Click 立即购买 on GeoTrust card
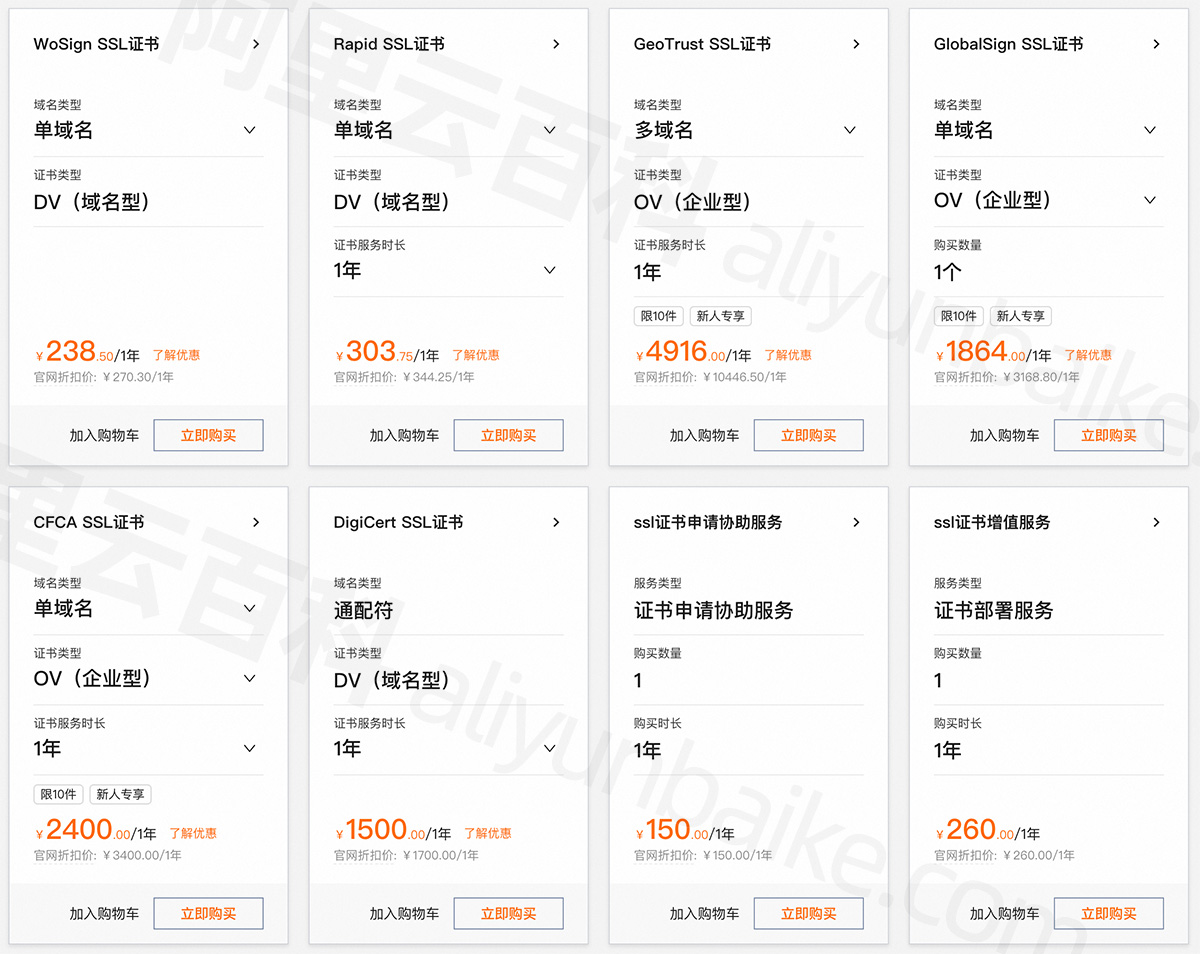Viewport: 1200px width, 954px height. point(808,435)
